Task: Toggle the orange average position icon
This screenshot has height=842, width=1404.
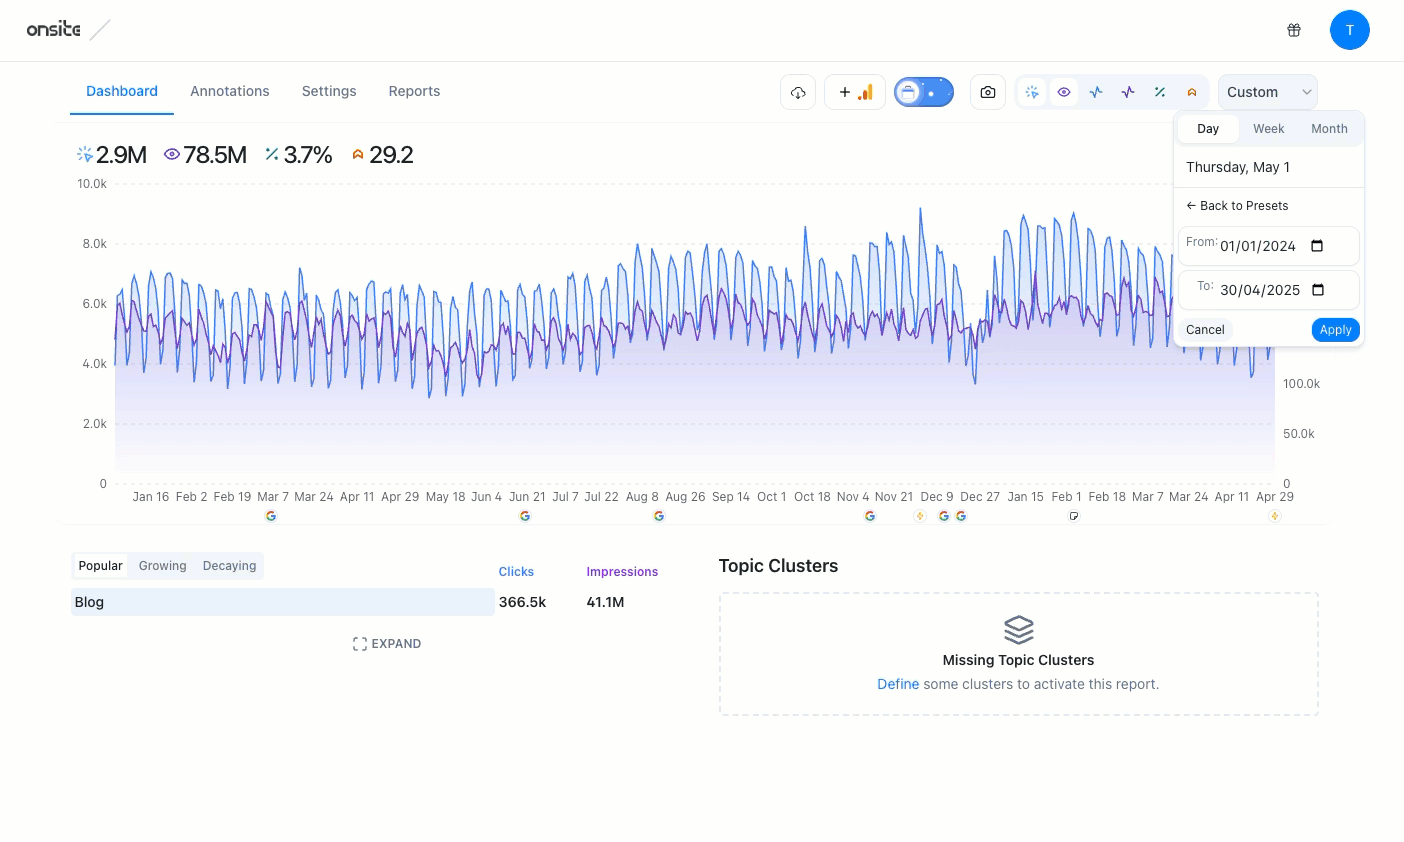Action: tap(1192, 92)
